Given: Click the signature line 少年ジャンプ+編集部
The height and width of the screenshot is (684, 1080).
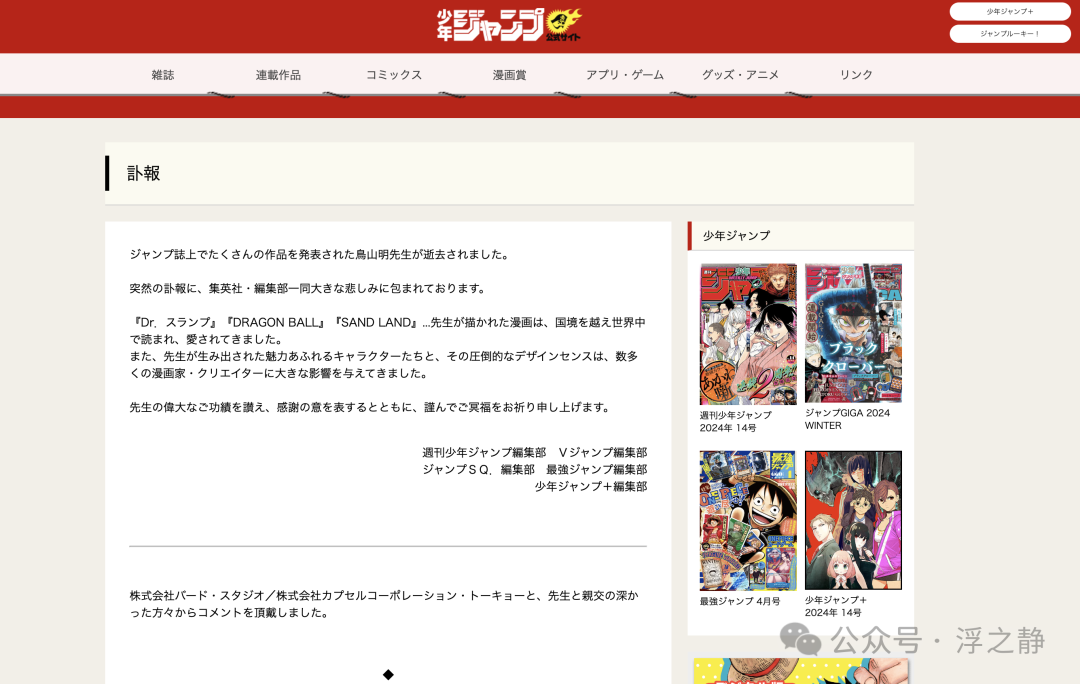Looking at the screenshot, I should (591, 486).
